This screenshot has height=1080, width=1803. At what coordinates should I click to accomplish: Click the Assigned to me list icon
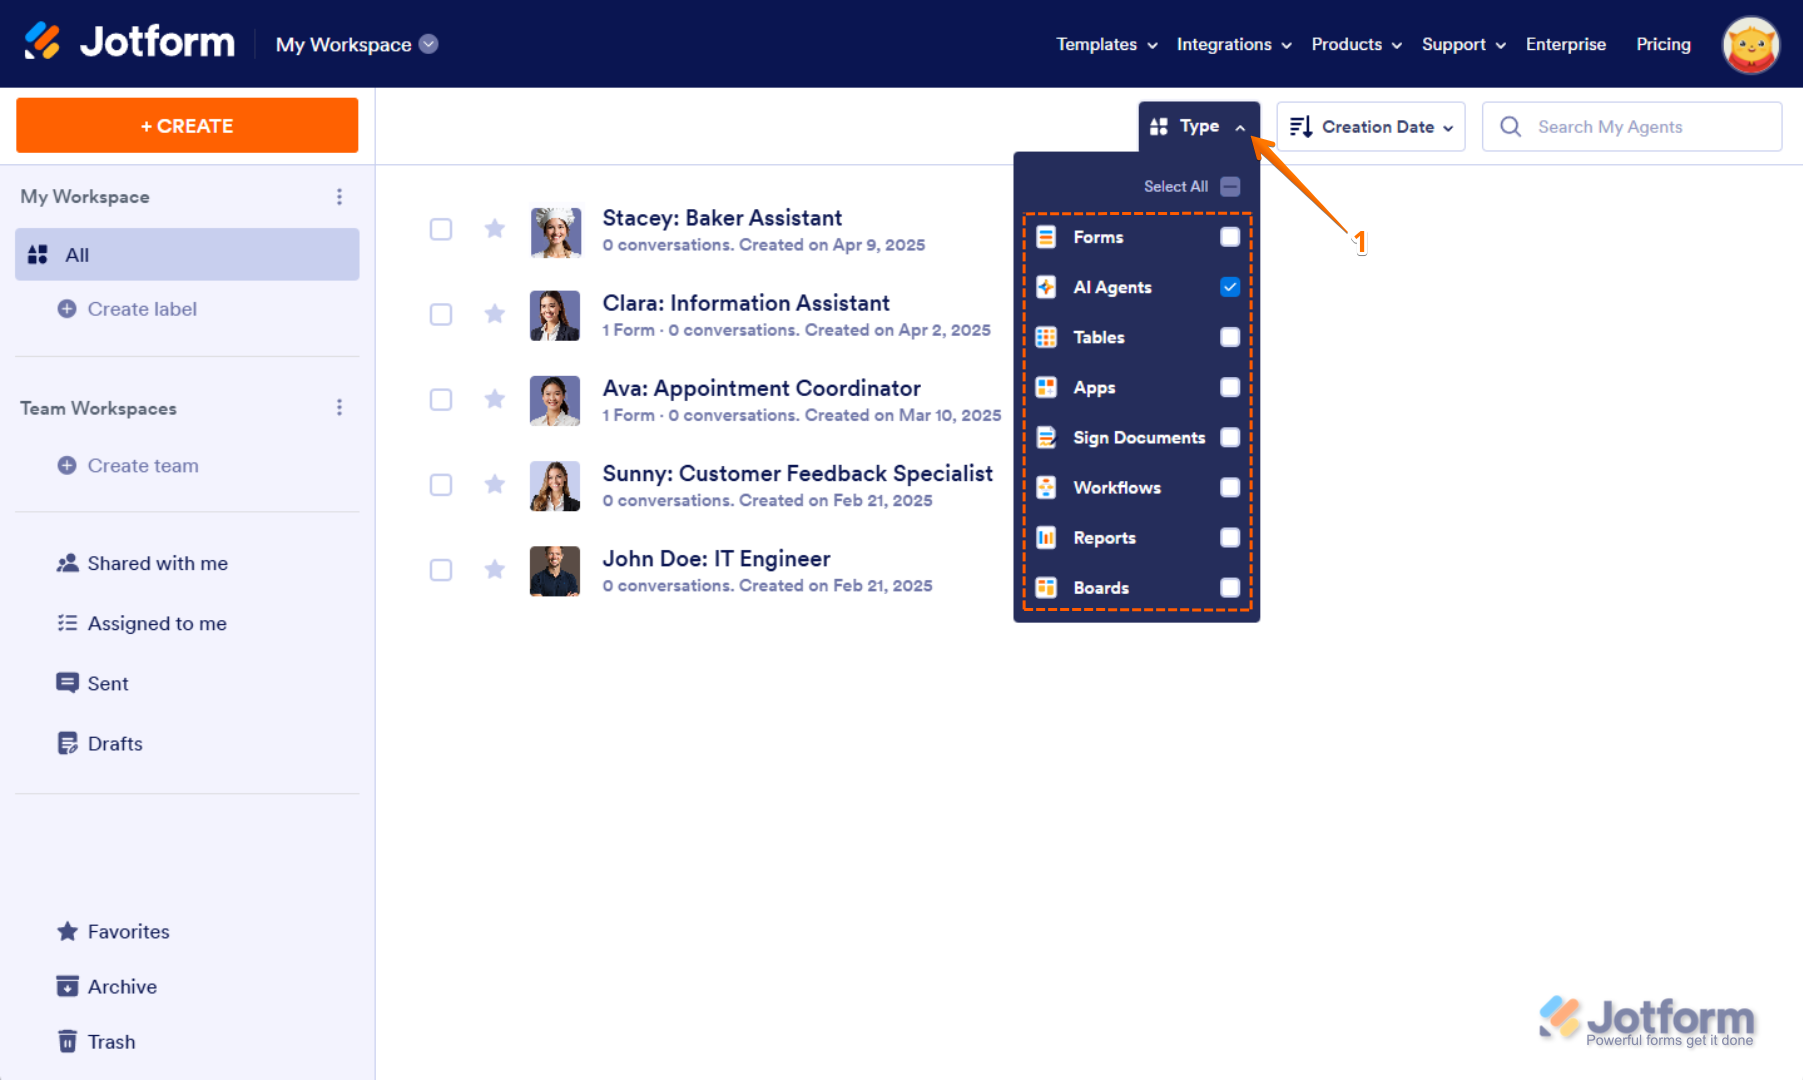click(67, 623)
